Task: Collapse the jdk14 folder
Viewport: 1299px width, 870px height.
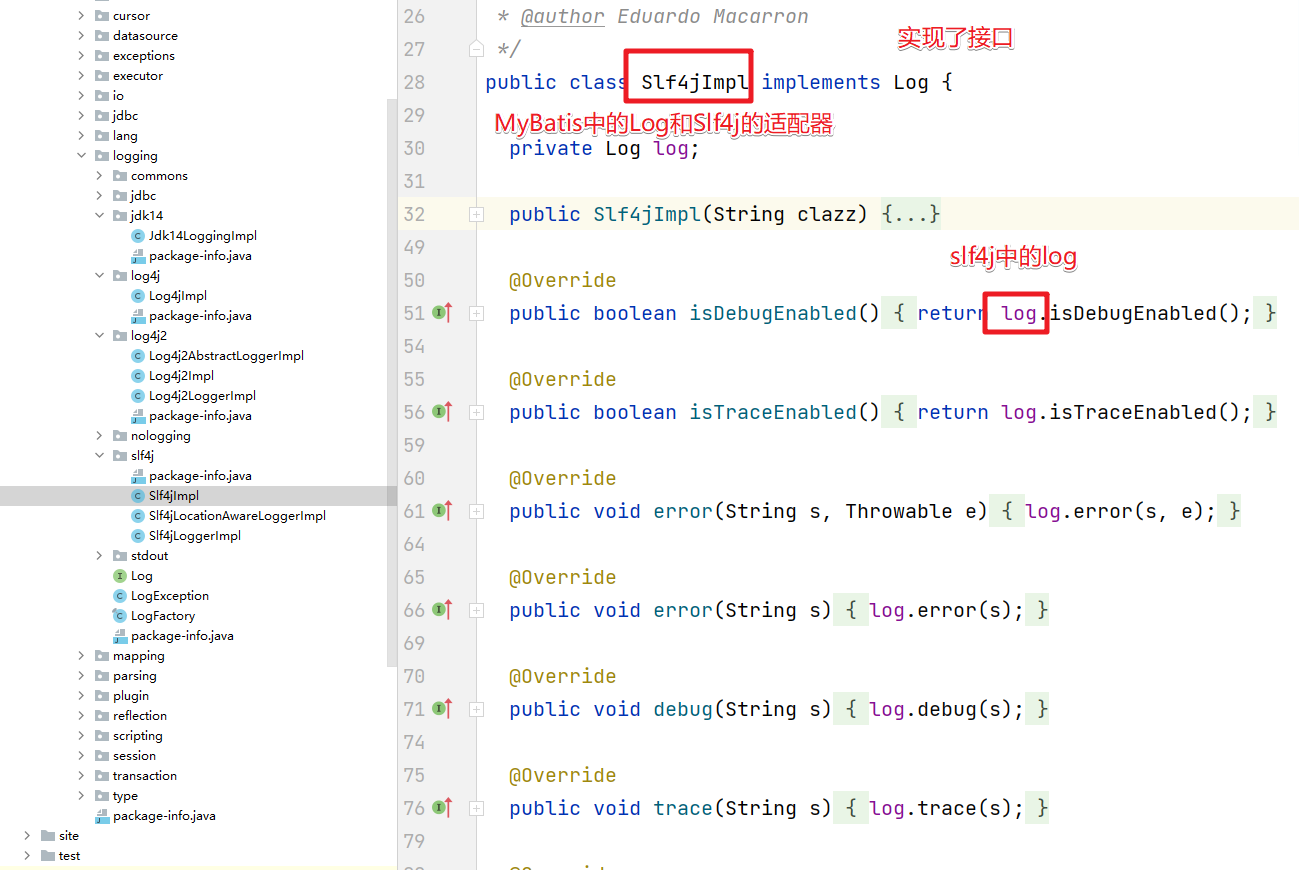Action: [100, 216]
